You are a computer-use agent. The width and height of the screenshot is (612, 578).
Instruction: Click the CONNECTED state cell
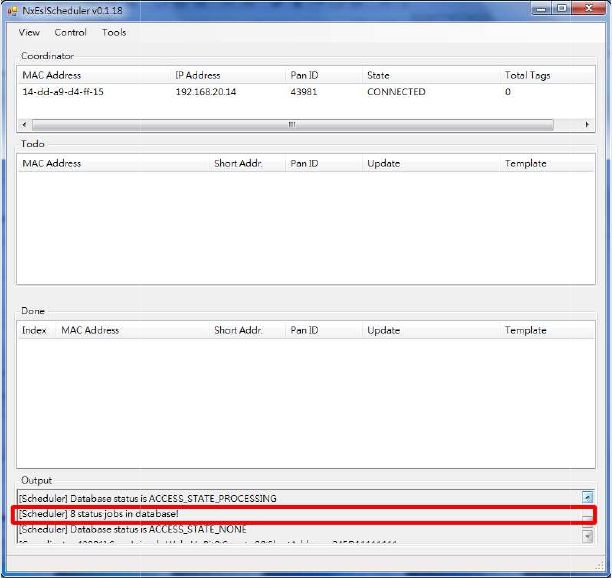pos(396,92)
